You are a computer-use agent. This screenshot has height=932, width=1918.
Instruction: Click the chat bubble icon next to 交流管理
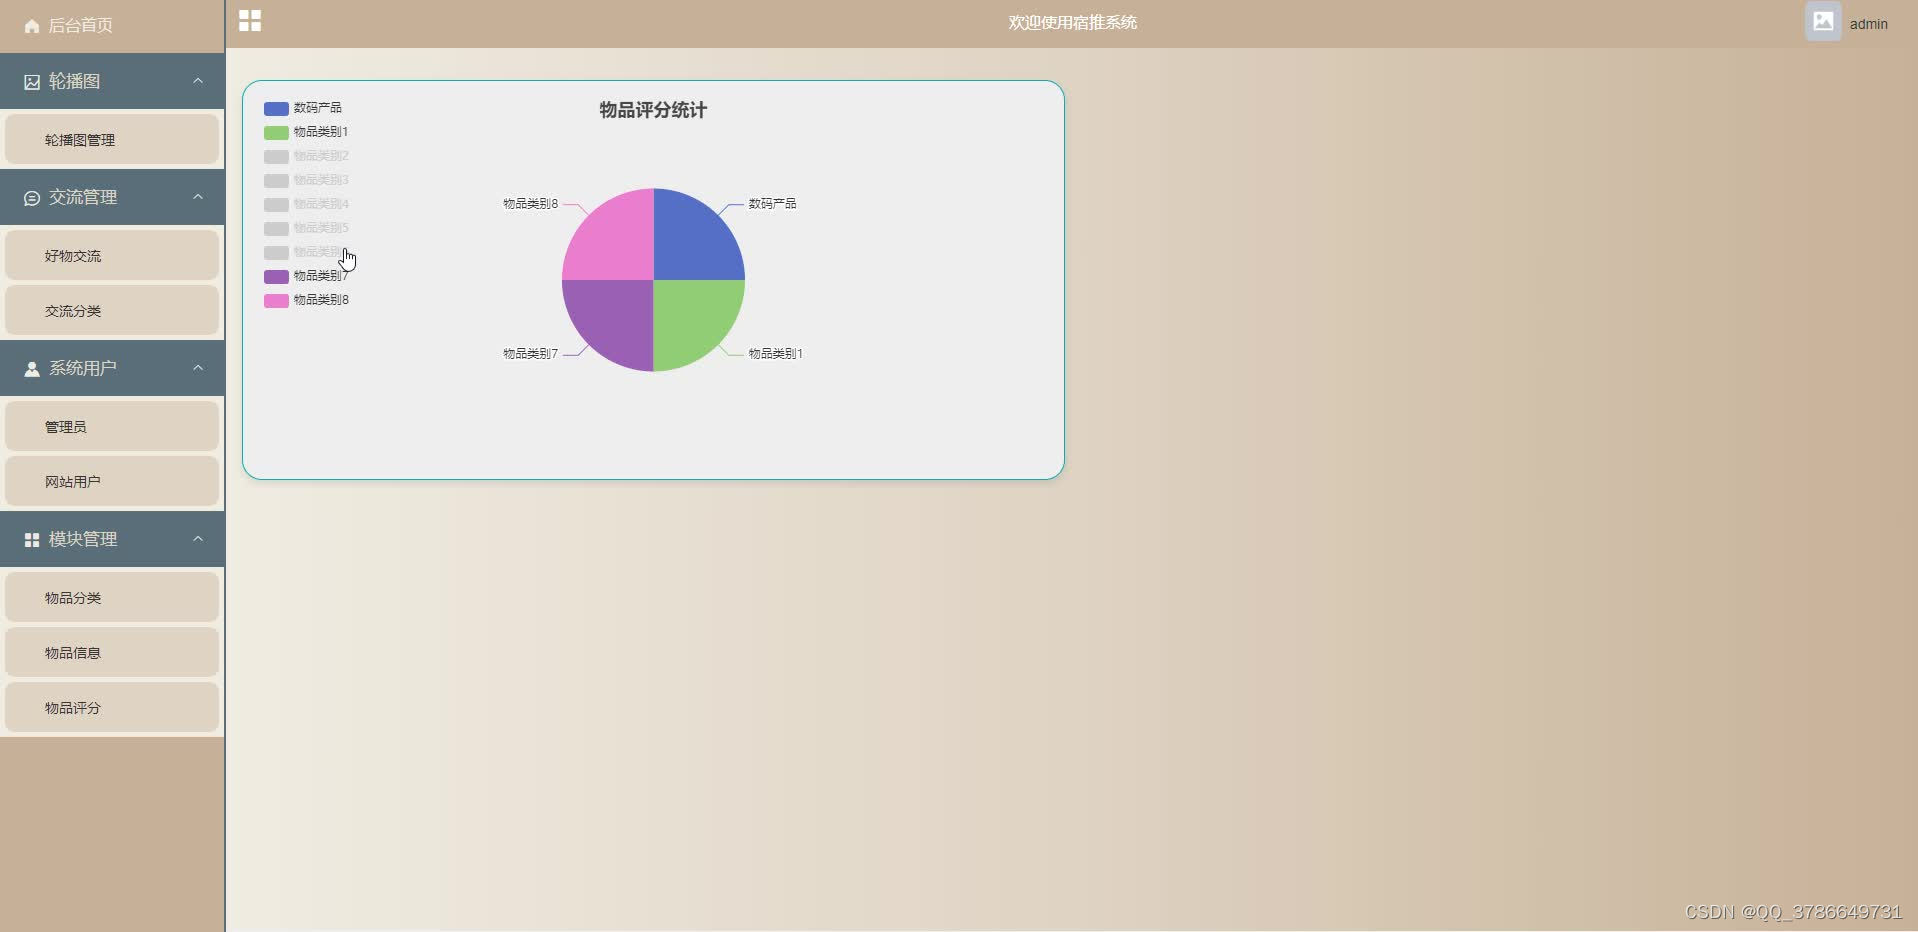(32, 198)
